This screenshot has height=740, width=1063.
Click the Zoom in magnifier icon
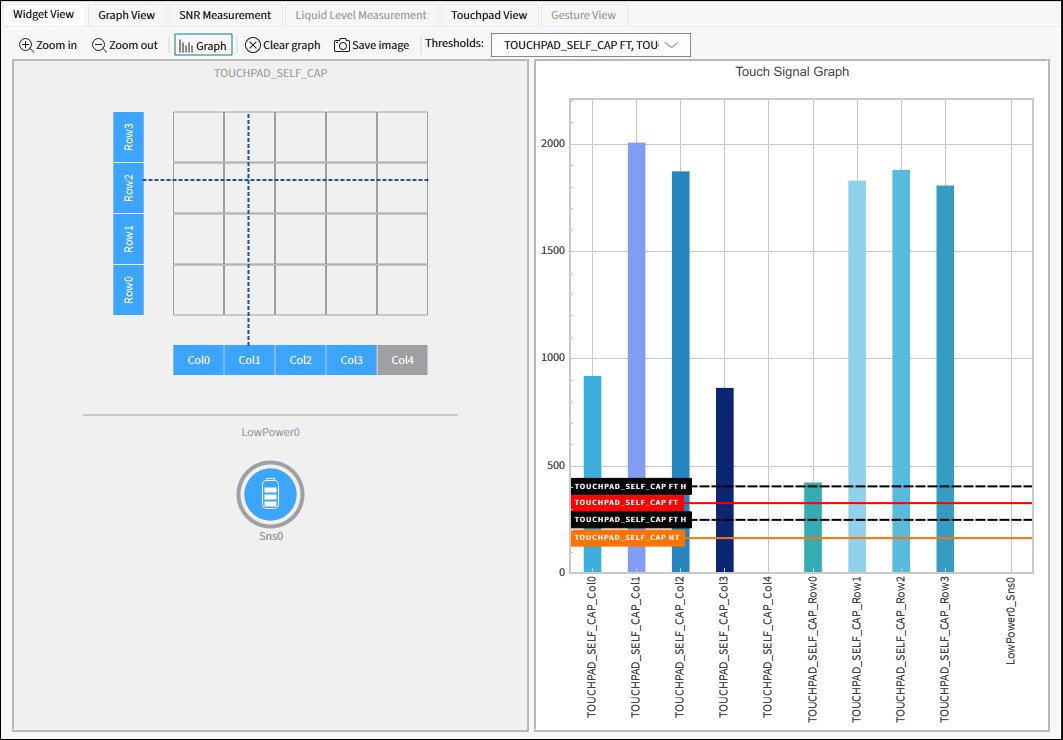[26, 45]
